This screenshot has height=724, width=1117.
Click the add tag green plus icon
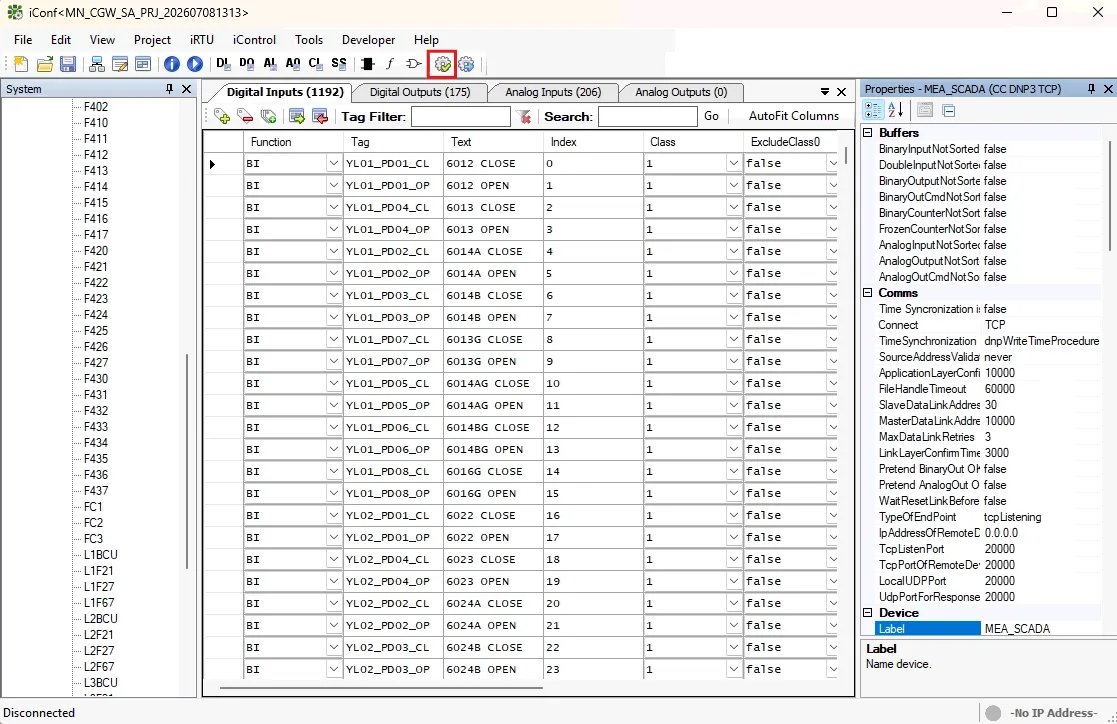tap(222, 117)
